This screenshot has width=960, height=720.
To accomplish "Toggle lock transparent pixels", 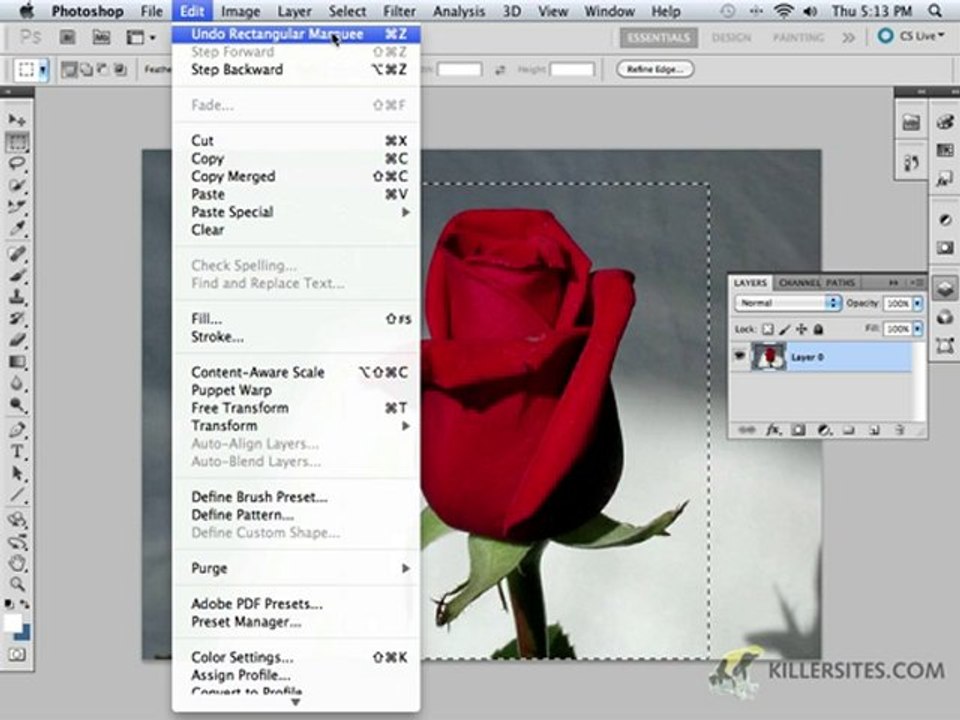I will (767, 329).
